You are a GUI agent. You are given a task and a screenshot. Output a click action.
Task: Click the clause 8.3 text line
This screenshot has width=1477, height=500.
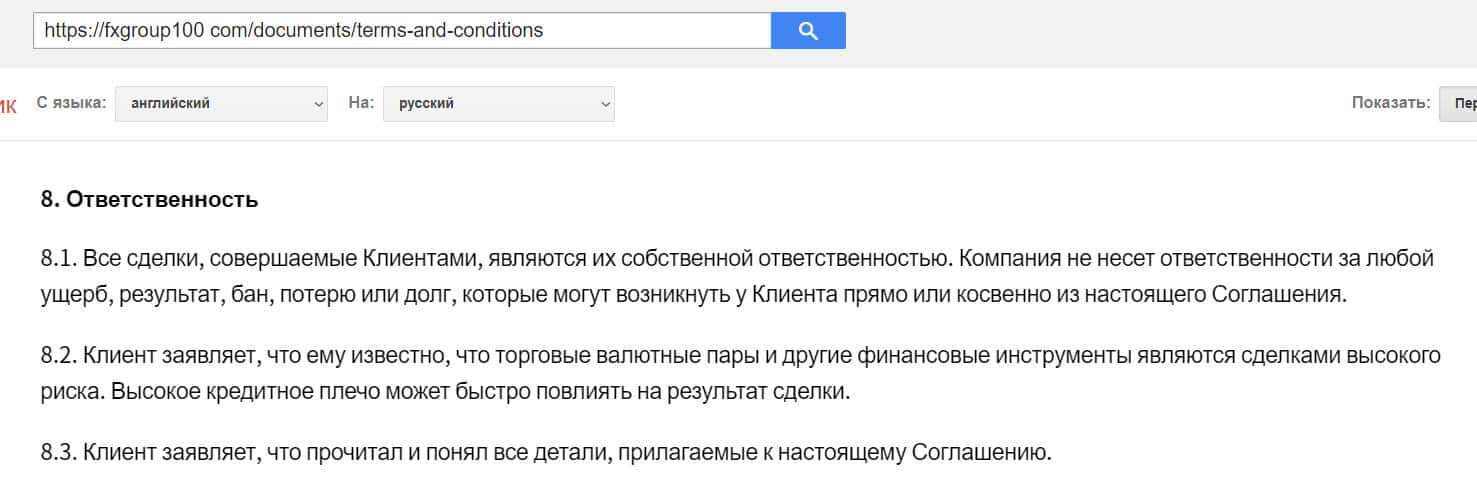[546, 453]
